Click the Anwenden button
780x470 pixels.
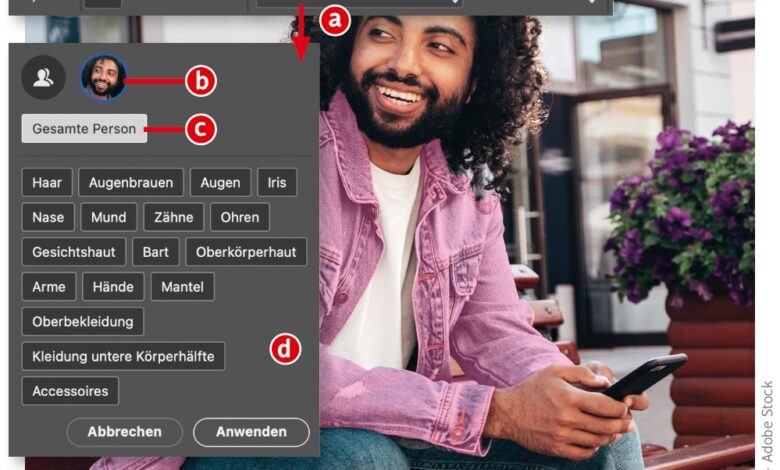pos(251,432)
